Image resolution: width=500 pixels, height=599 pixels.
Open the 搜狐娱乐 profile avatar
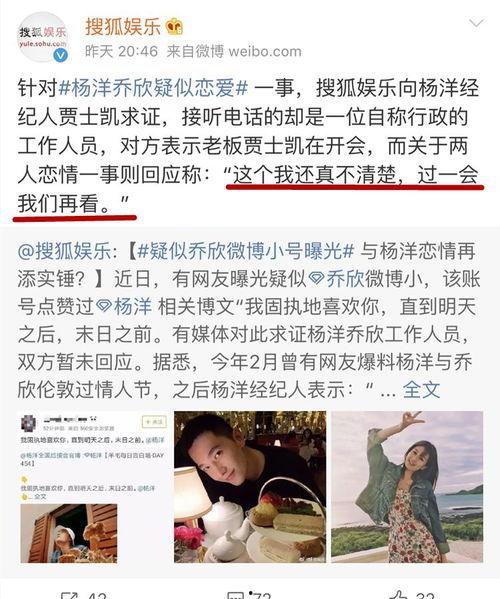point(43,37)
